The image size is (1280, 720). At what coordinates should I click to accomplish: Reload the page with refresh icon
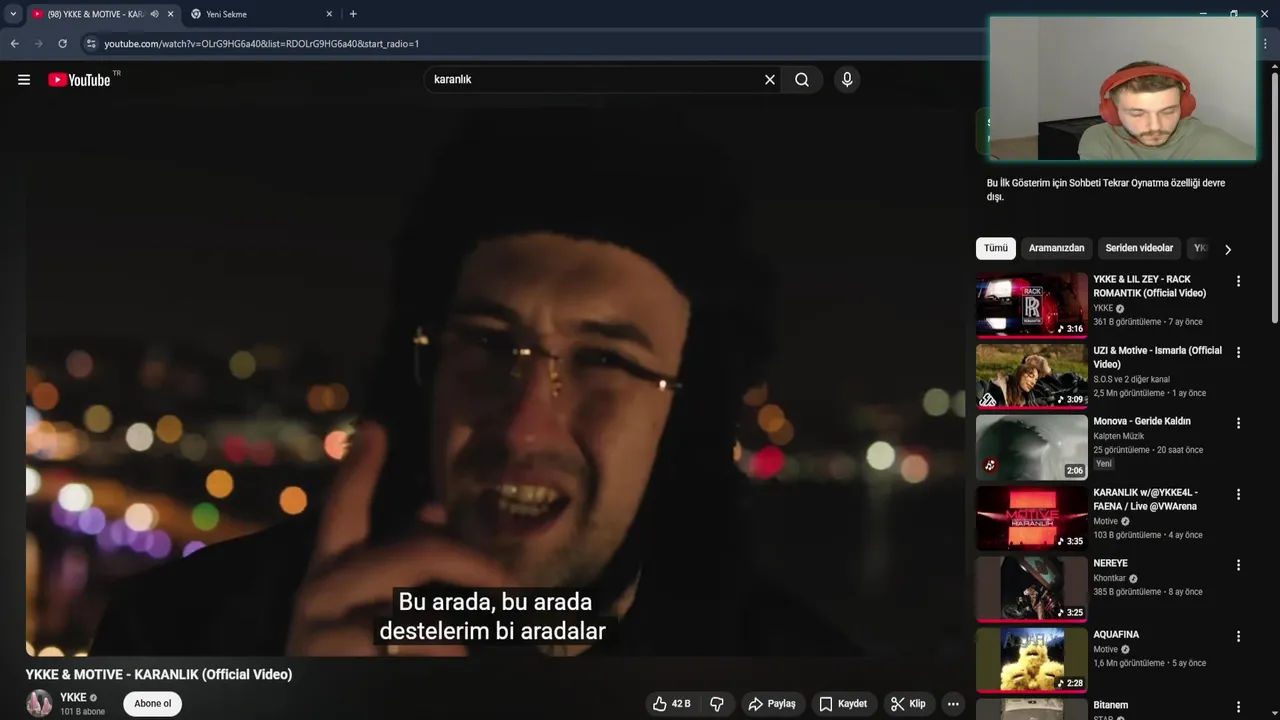pyautogui.click(x=62, y=44)
